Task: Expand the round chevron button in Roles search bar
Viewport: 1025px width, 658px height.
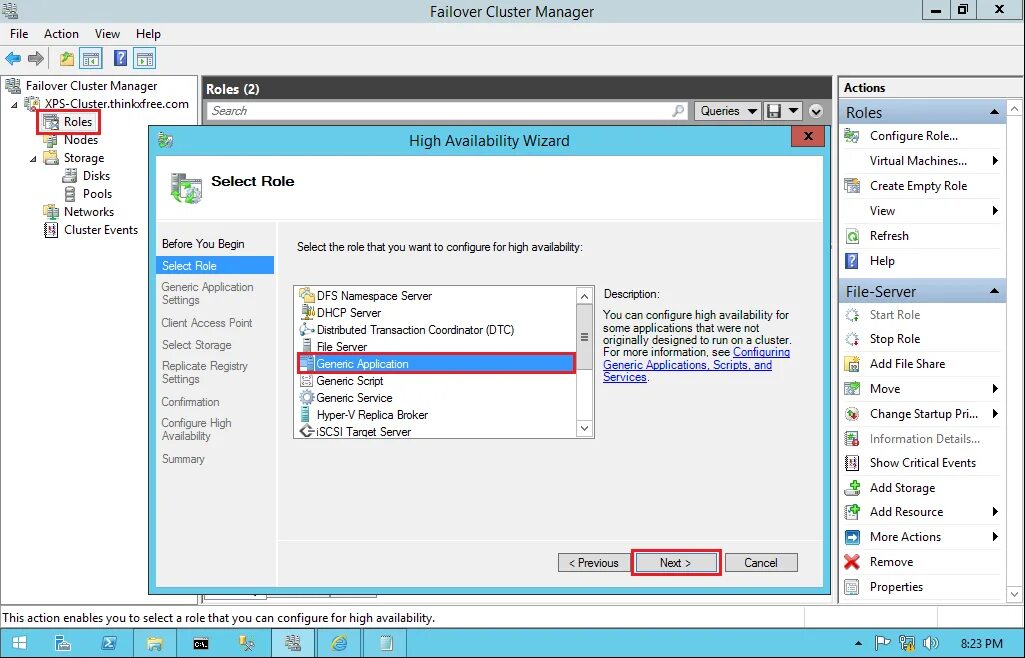Action: click(x=816, y=111)
